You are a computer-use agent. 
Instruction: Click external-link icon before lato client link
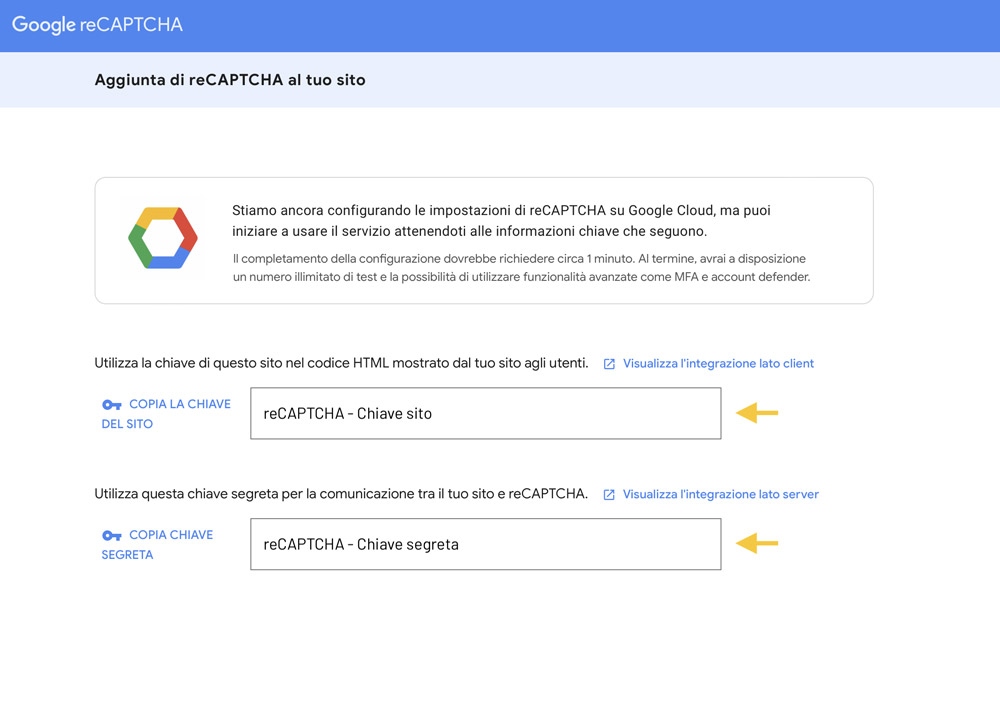coord(609,364)
